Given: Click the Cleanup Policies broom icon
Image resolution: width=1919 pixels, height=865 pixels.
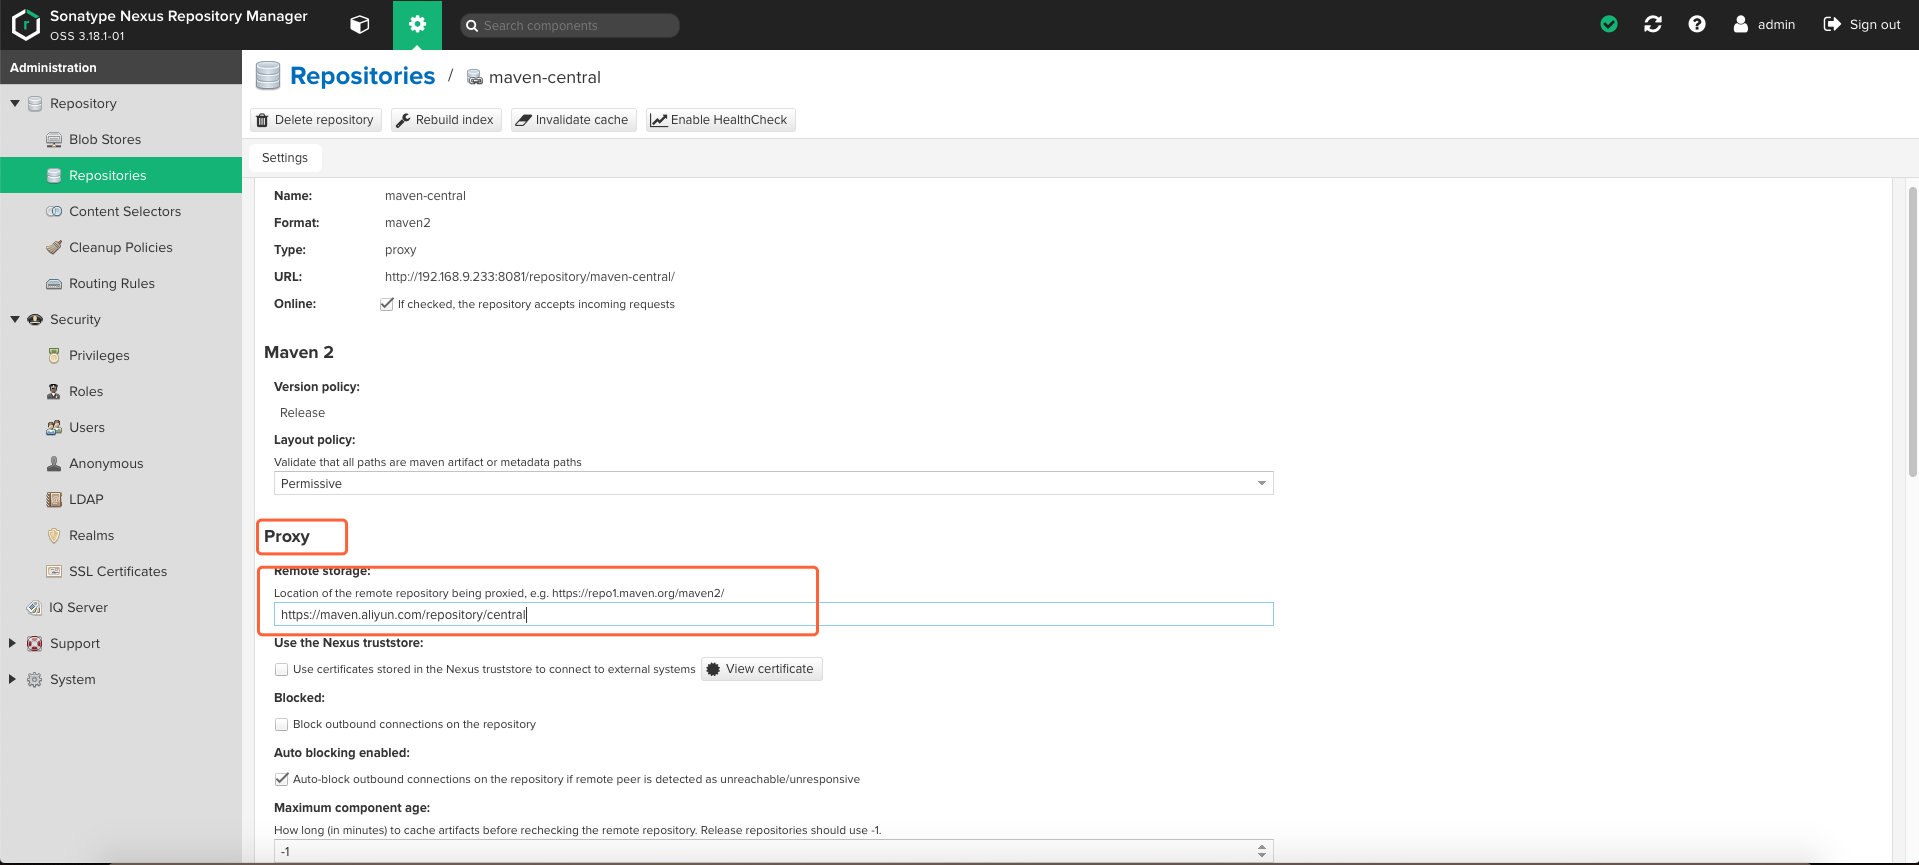Looking at the screenshot, I should click(x=54, y=248).
